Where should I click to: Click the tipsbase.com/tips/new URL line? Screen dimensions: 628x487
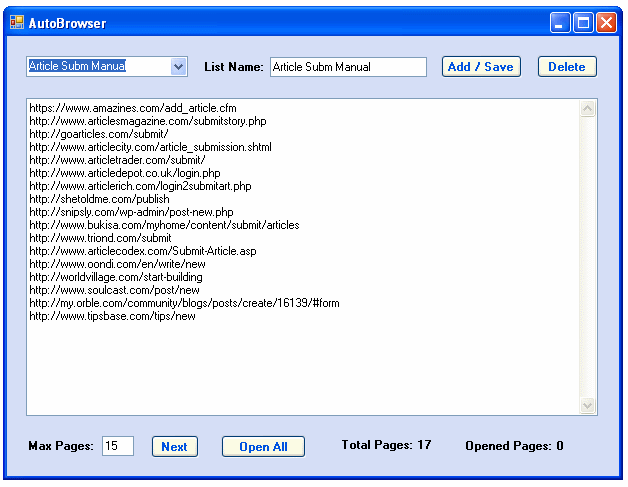(113, 316)
